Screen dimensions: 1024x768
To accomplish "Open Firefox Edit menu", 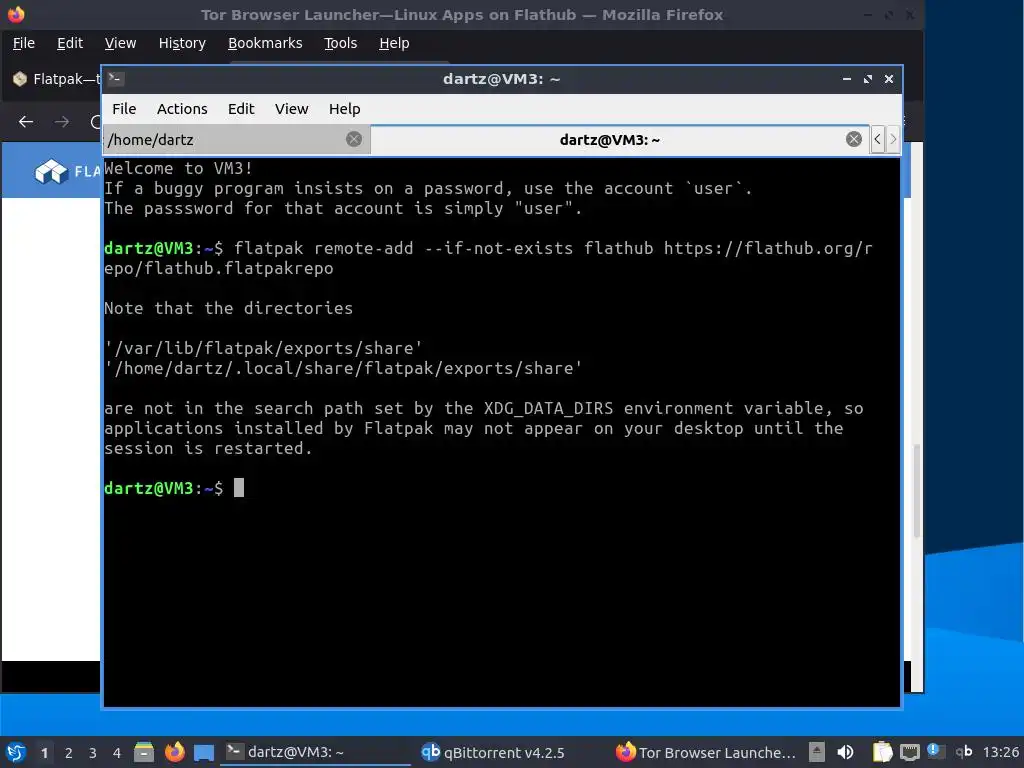I will 70,43.
